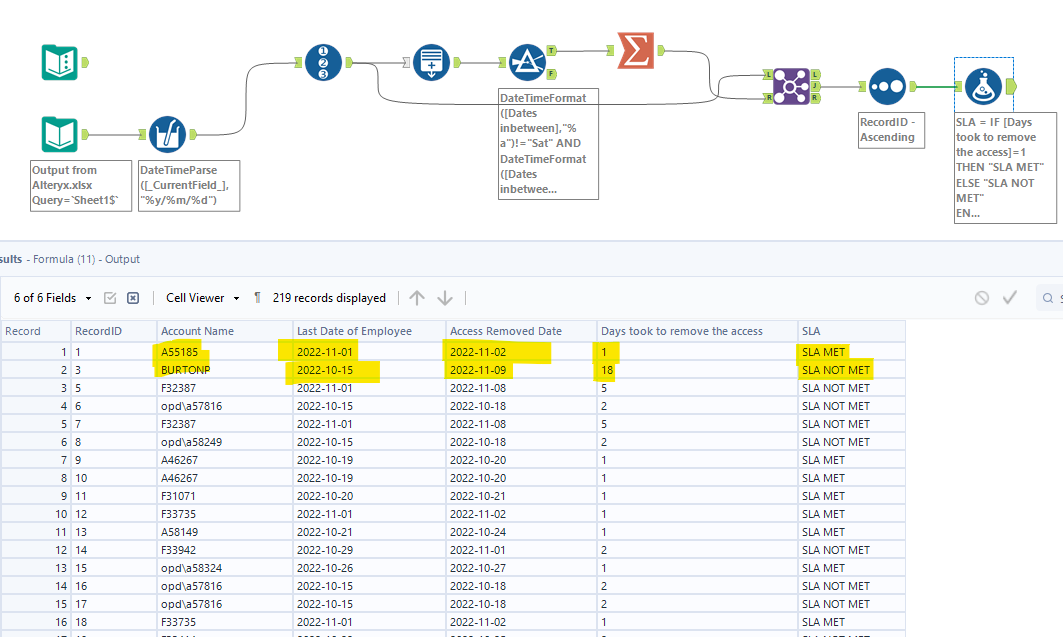
Task: Click the up arrow to view previous record
Action: 416,297
